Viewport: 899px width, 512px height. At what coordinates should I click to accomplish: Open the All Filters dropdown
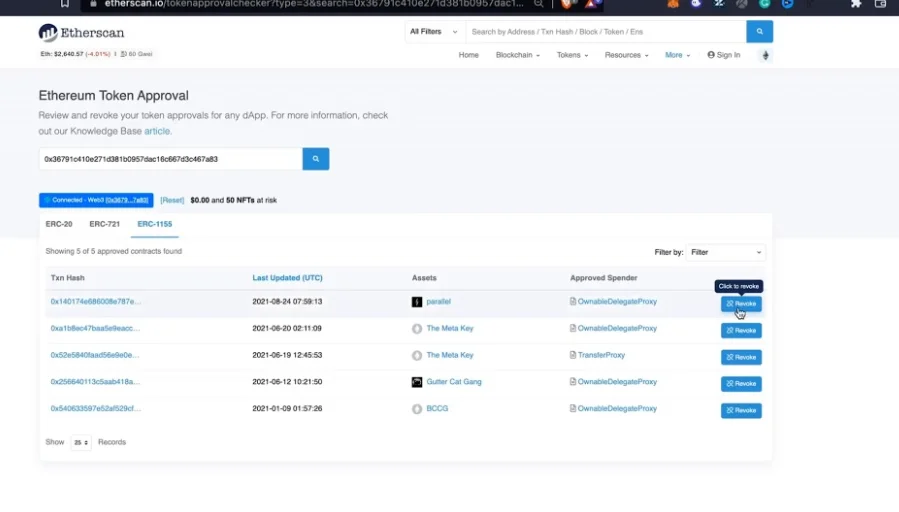click(435, 32)
